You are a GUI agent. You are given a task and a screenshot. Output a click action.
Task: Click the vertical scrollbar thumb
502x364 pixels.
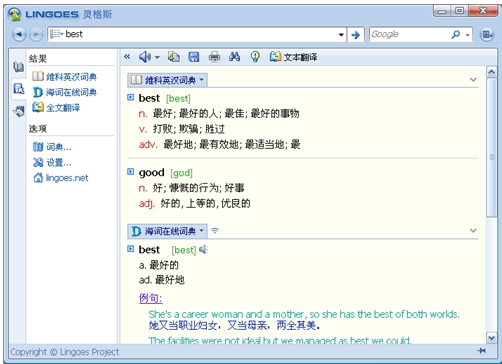click(491, 148)
